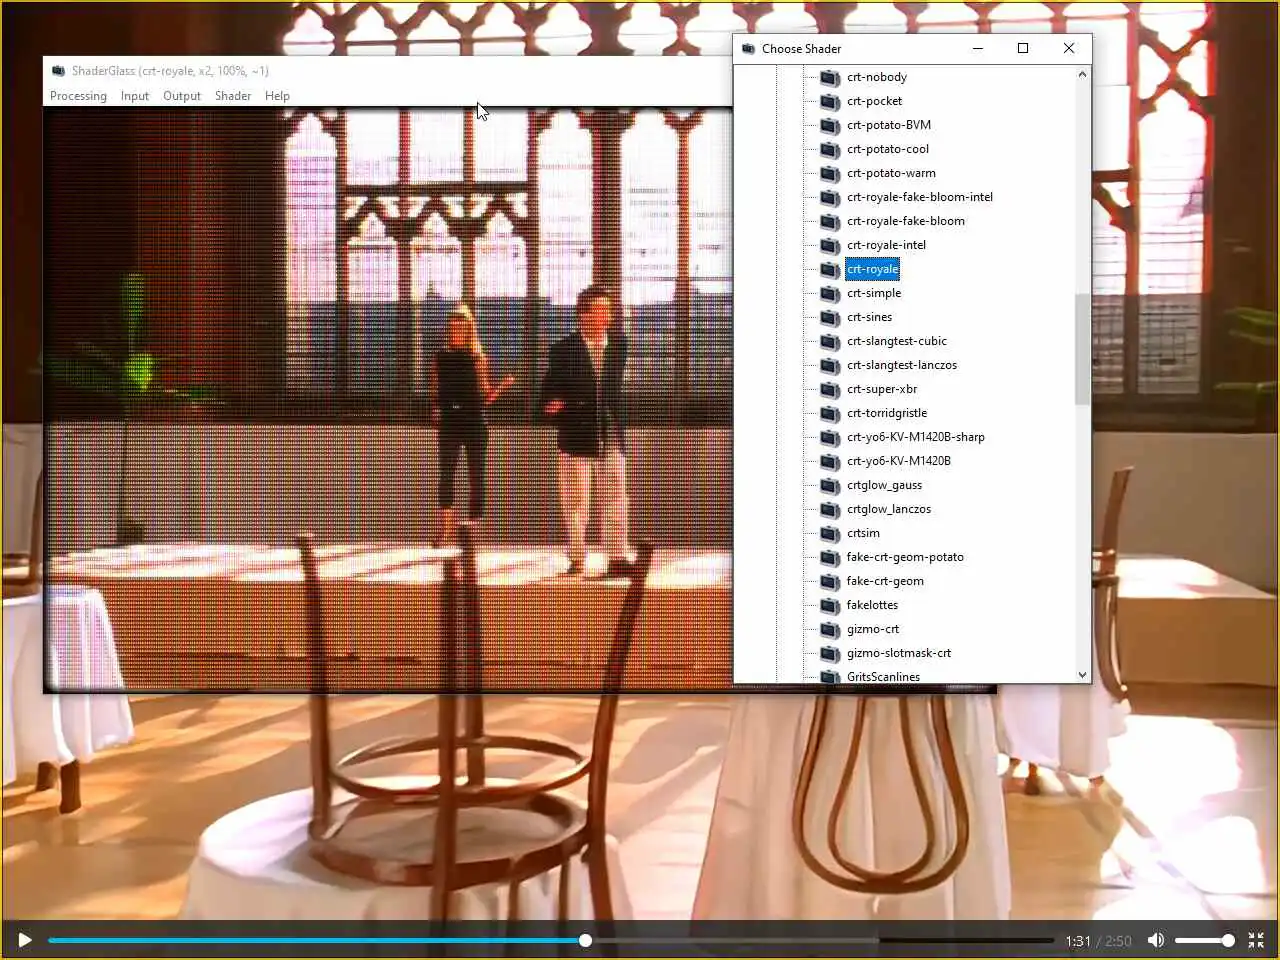Choose the crt-potato-cool shader
Screen dimensions: 1280x960
click(x=887, y=149)
